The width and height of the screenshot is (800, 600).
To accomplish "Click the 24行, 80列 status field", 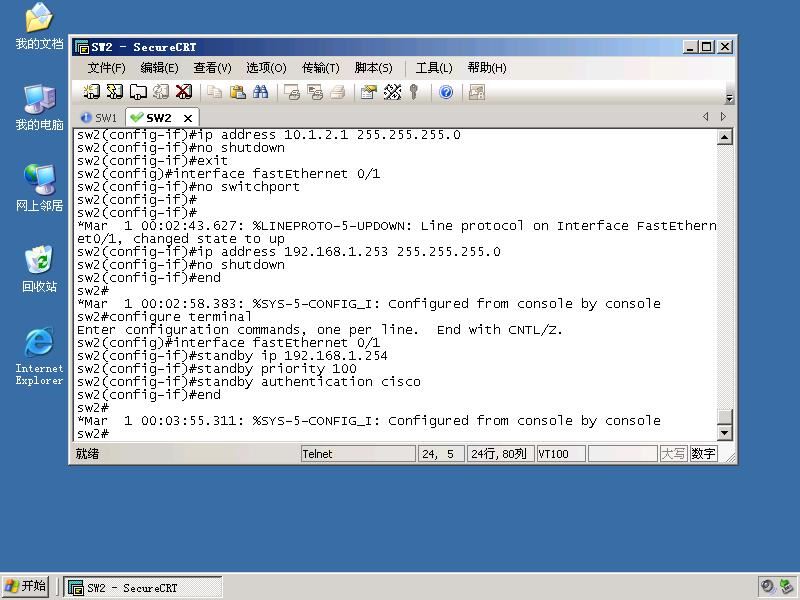I will pyautogui.click(x=500, y=454).
